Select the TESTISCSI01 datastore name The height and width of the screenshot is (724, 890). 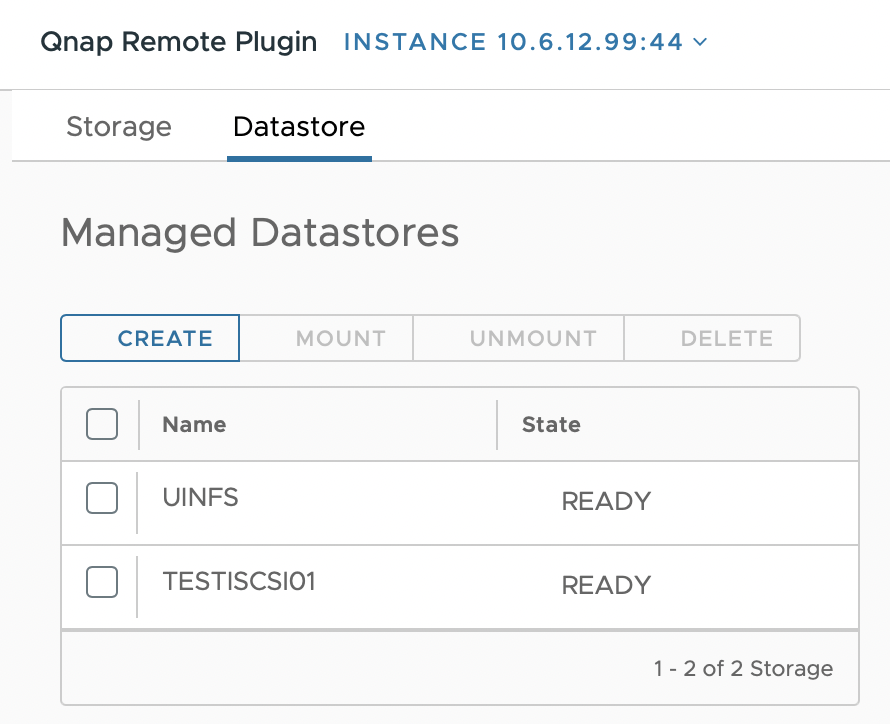click(x=239, y=581)
